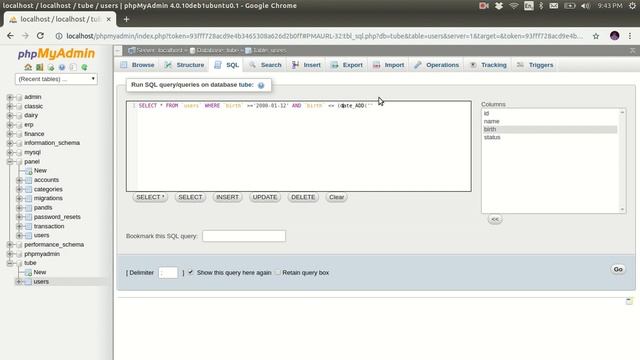
Task: Toggle Show this query here again checkbox
Action: tap(191, 272)
